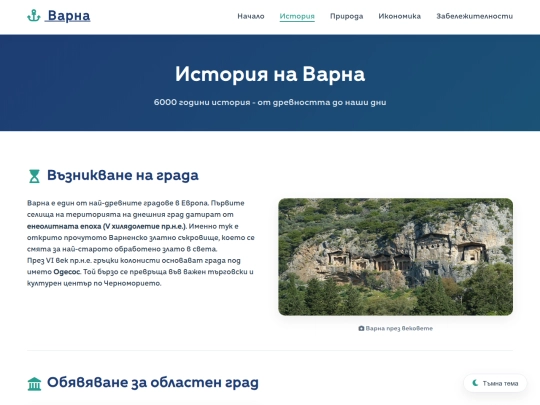Click the bold text Одесос
The width and height of the screenshot is (540, 405).
pyautogui.click(x=66, y=272)
